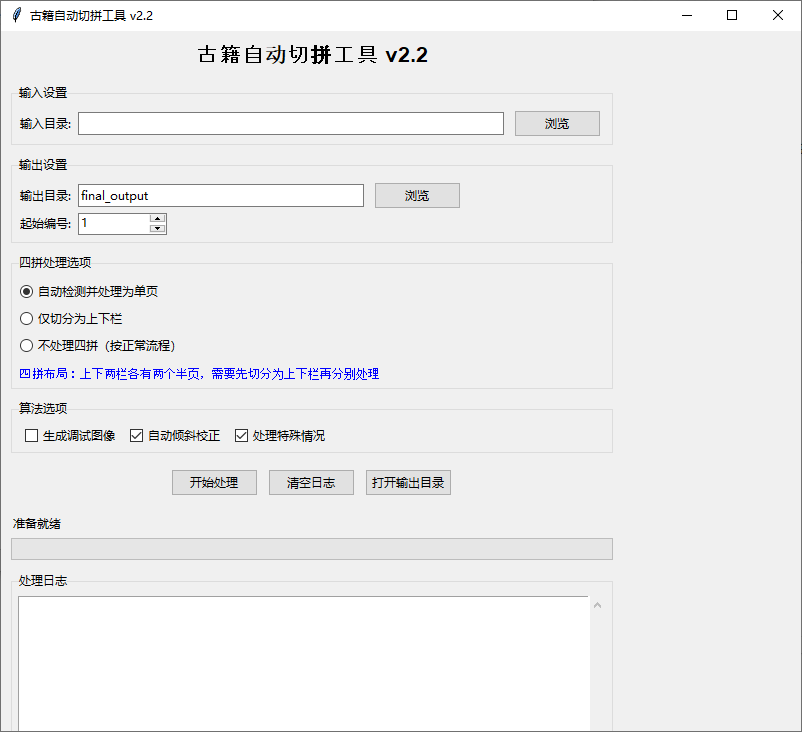Viewport: 802px width, 732px height.
Task: Open output folder via 打开输出目录 button
Action: pos(408,482)
